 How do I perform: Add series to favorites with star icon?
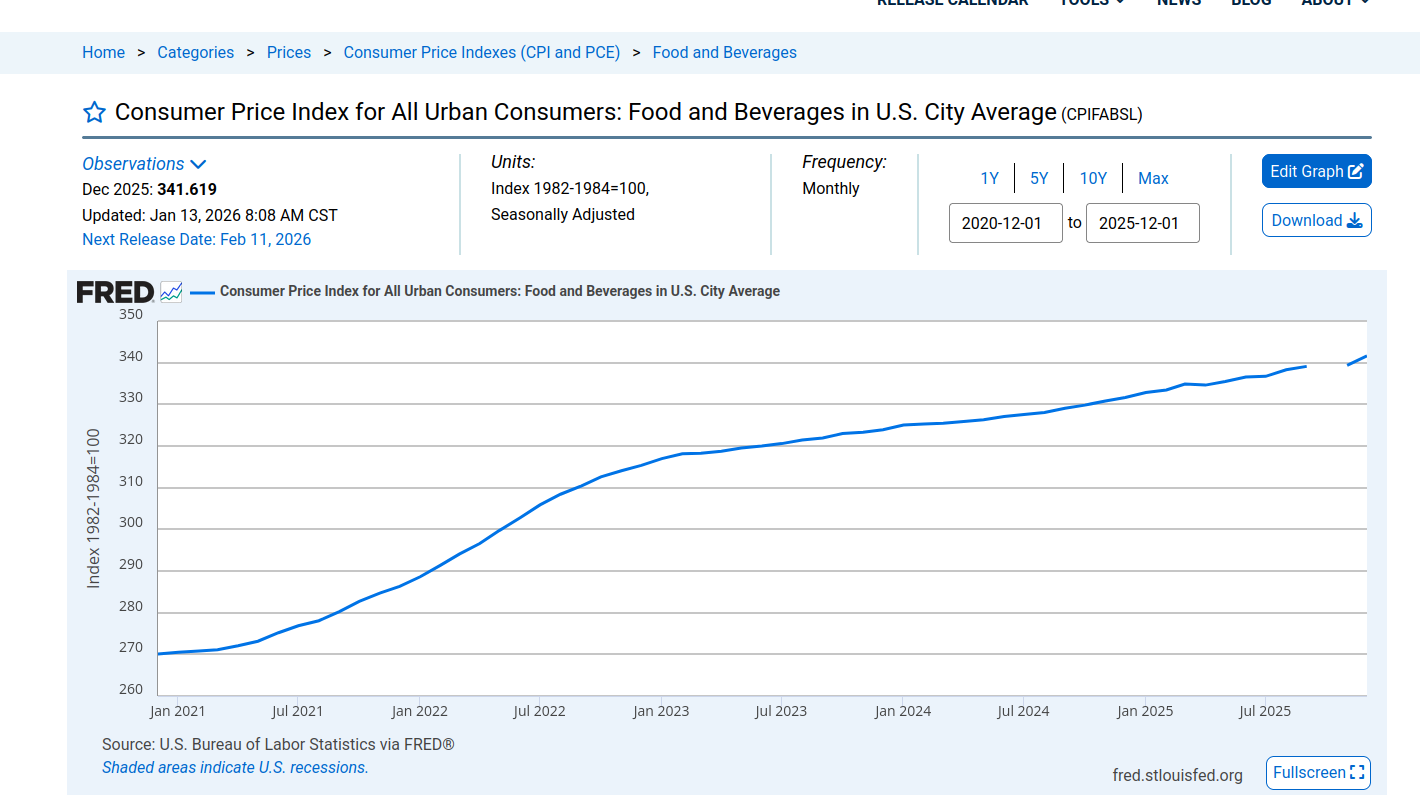[94, 112]
